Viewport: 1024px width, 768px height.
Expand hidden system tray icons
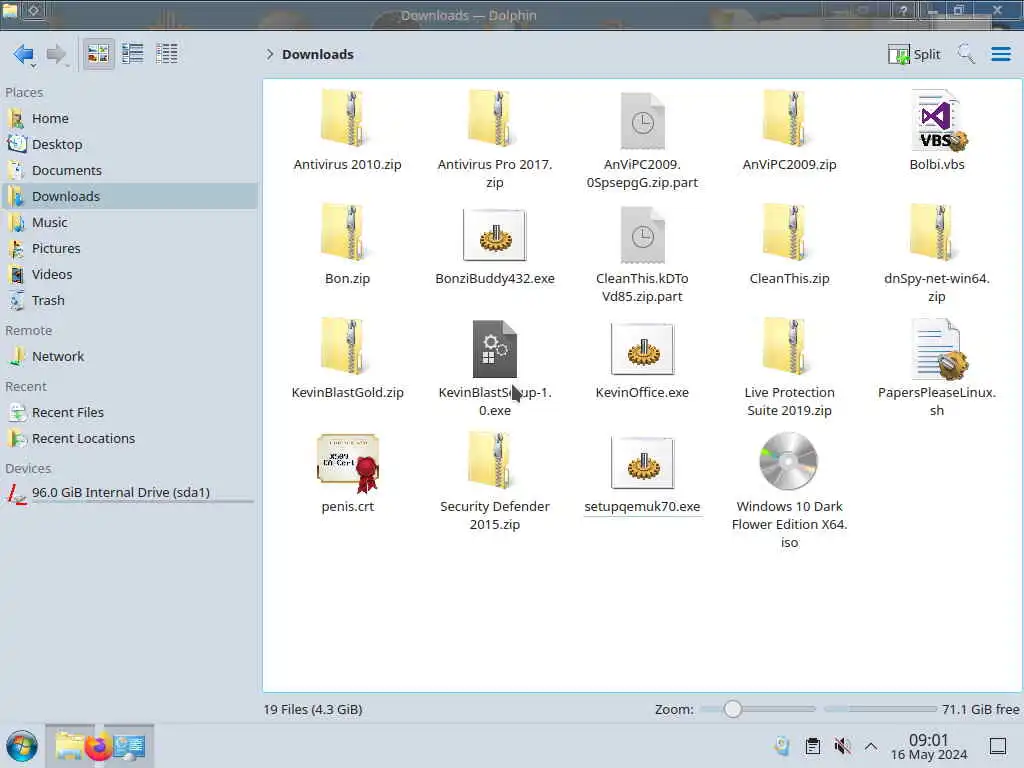click(871, 746)
